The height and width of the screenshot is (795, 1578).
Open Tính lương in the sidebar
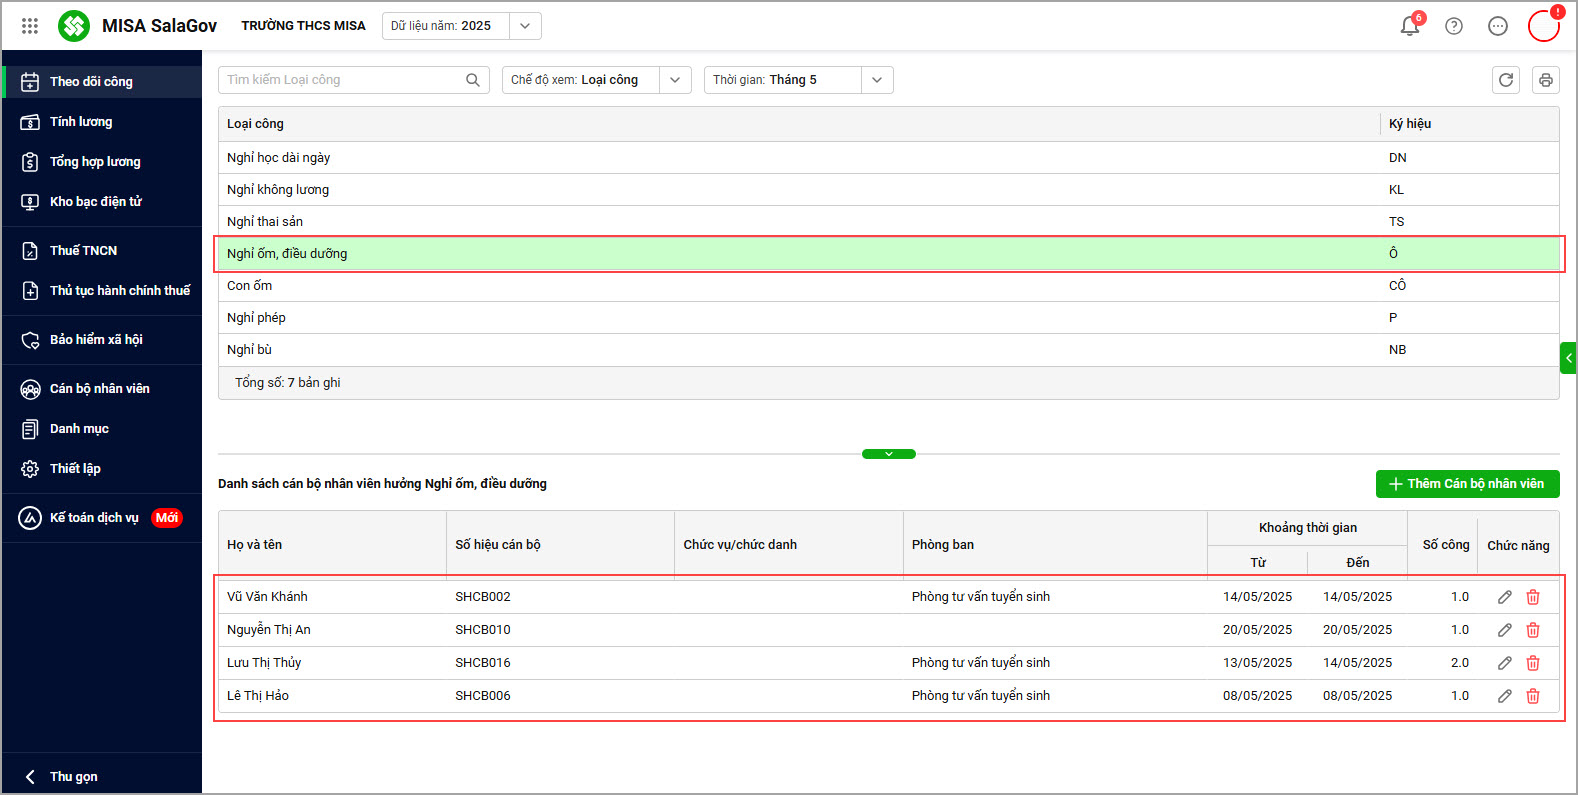coord(81,122)
